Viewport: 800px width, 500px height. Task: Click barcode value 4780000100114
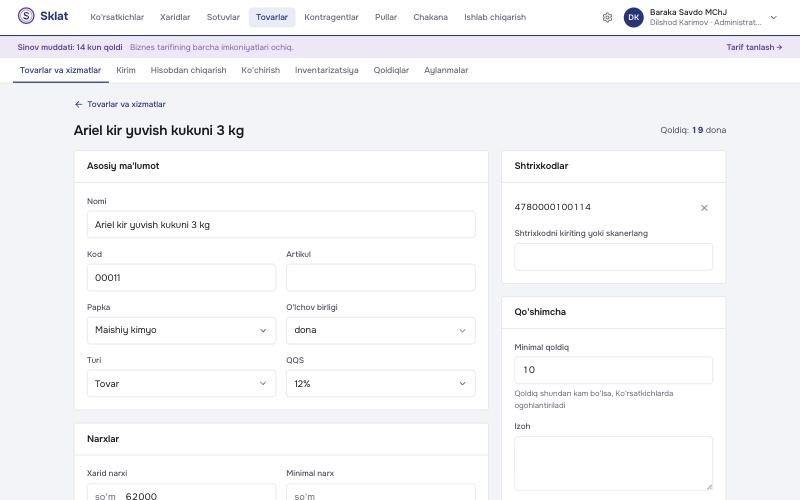point(553,207)
